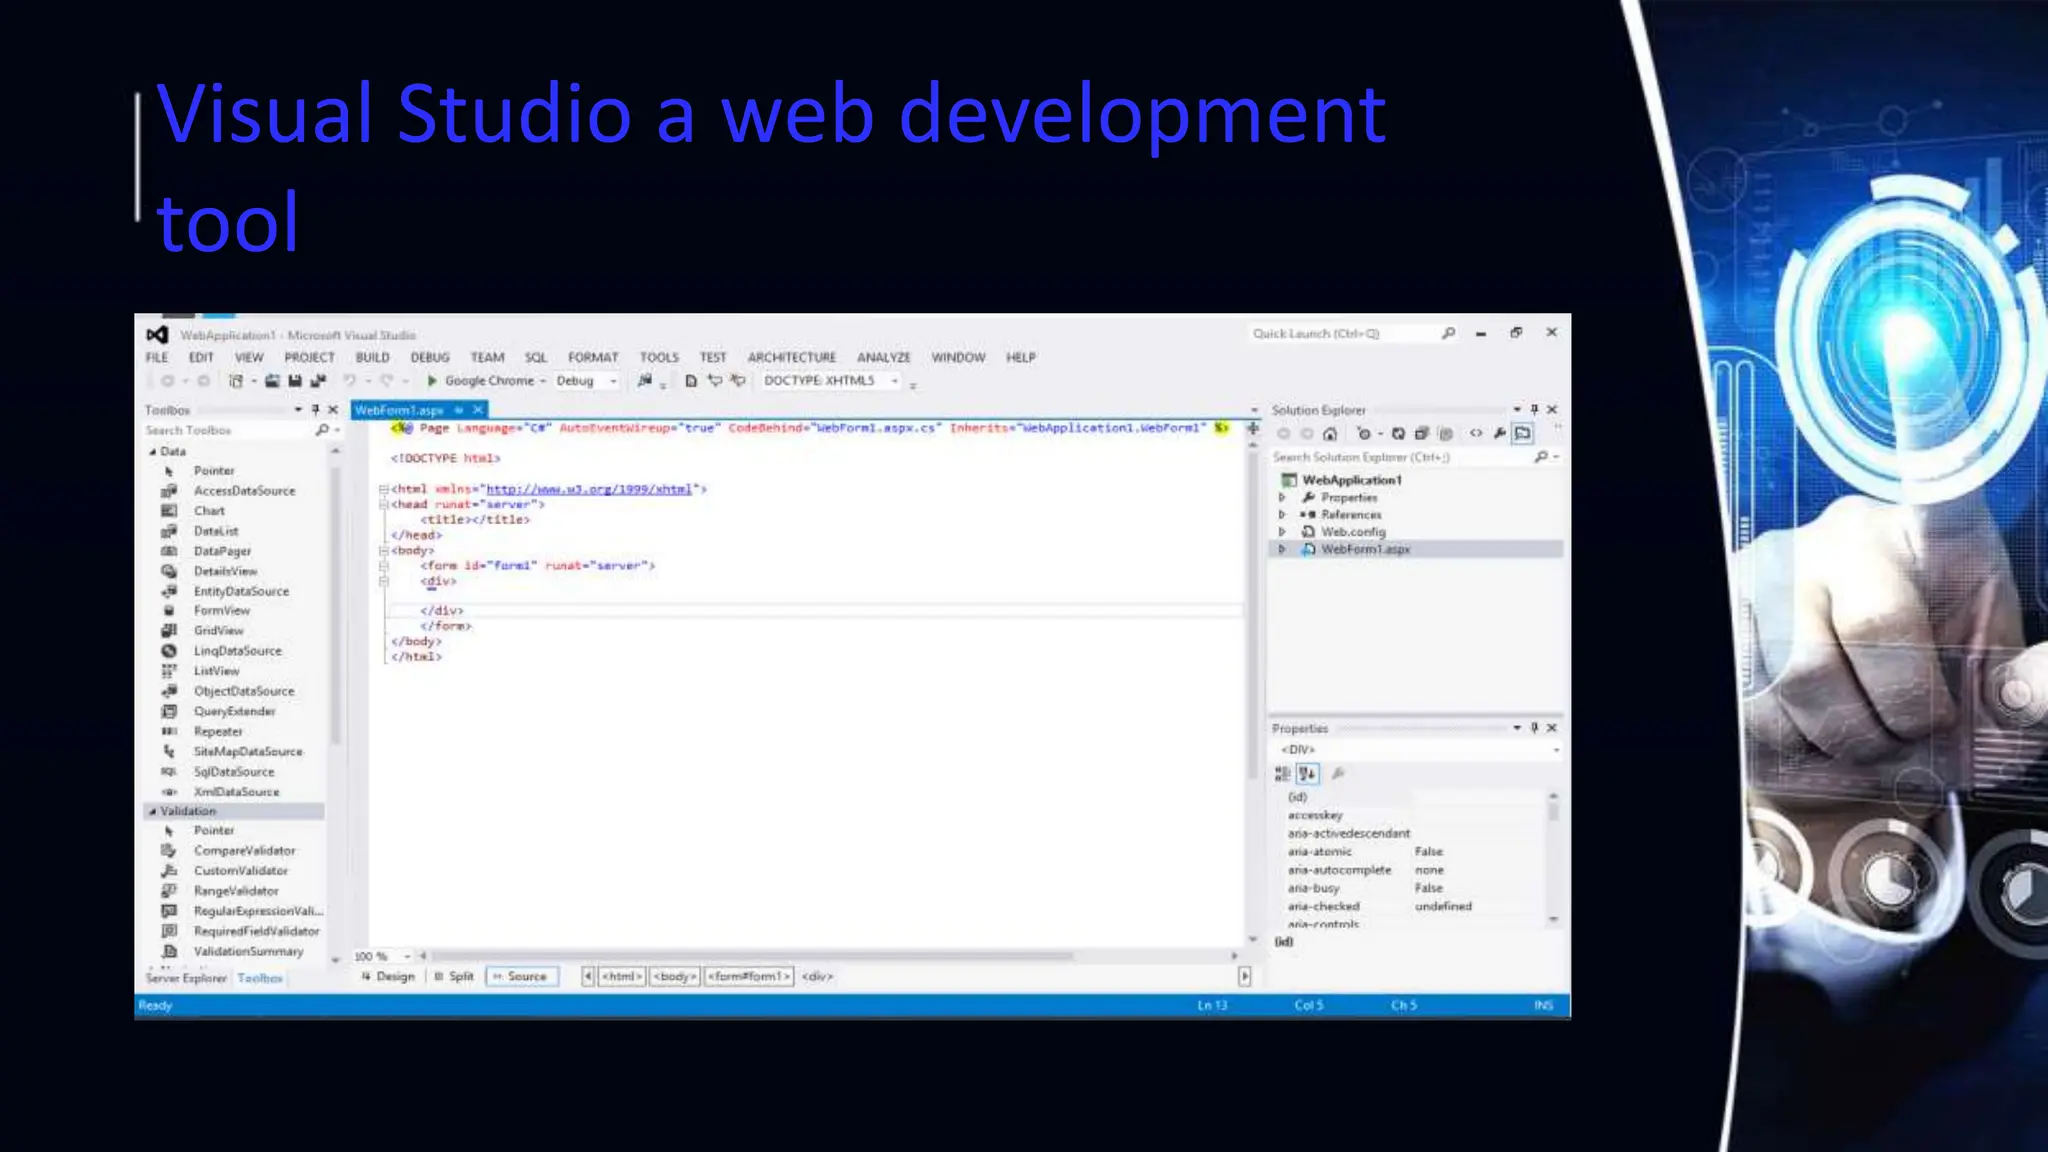Switch to Design view
The height and width of the screenshot is (1152, 2048).
[388, 977]
